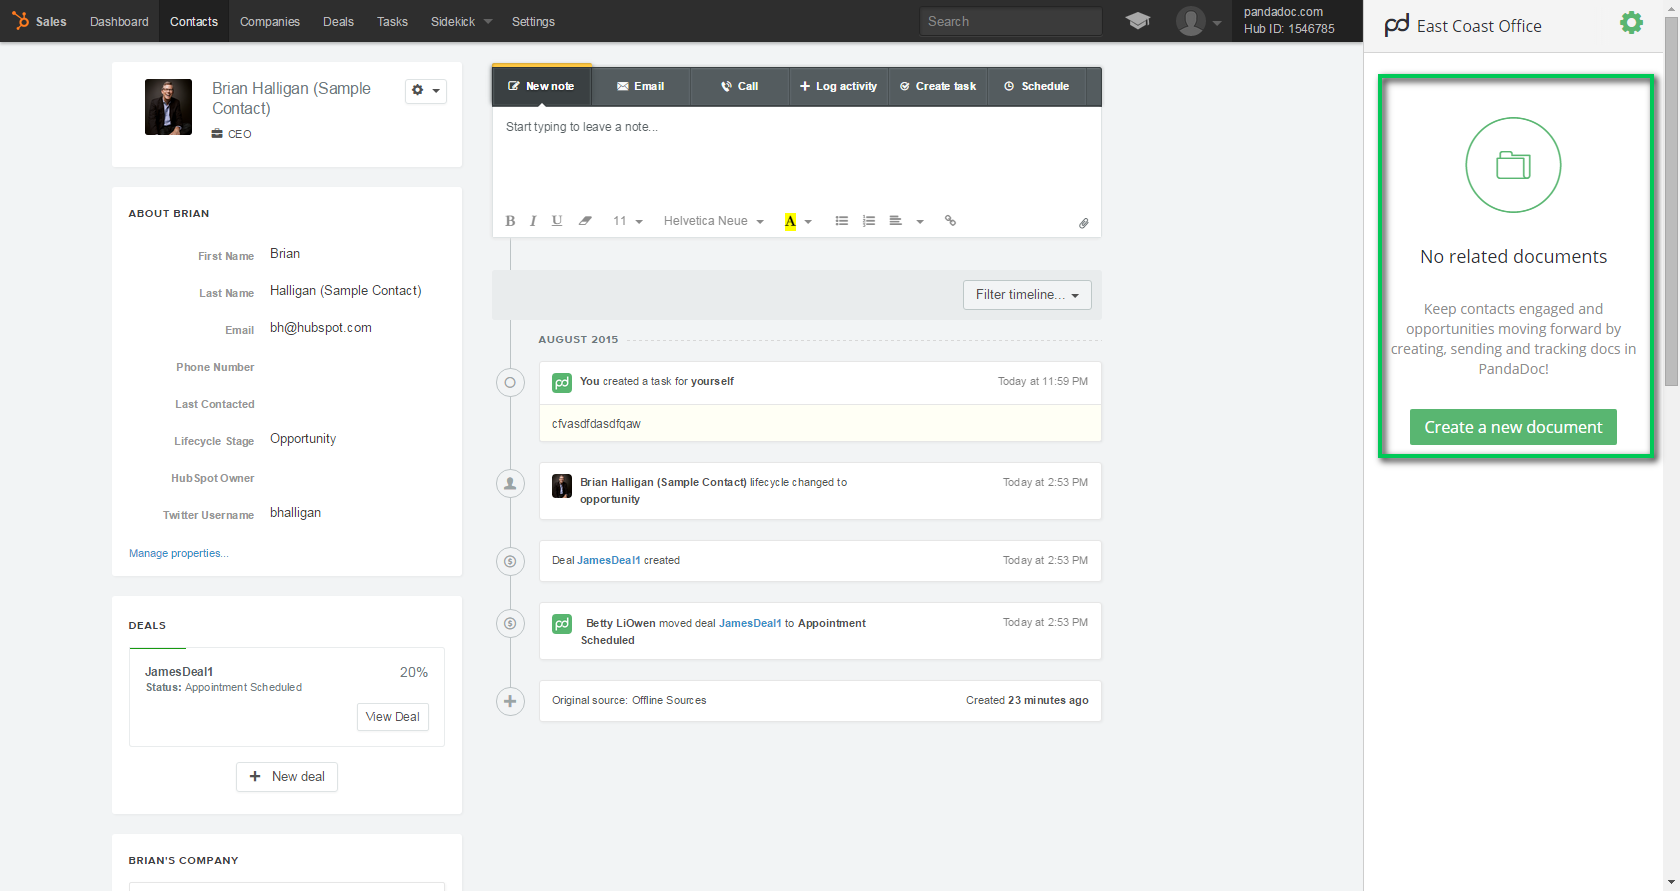1680x891 pixels.
Task: Click the graduation cap academy icon
Action: point(1137,21)
